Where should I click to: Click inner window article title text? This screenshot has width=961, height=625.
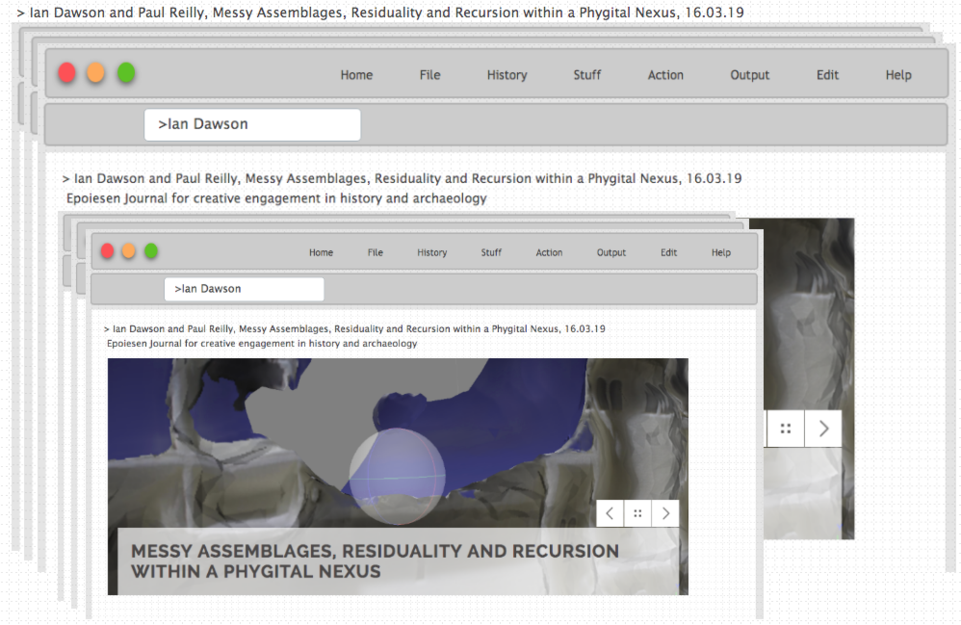click(355, 329)
